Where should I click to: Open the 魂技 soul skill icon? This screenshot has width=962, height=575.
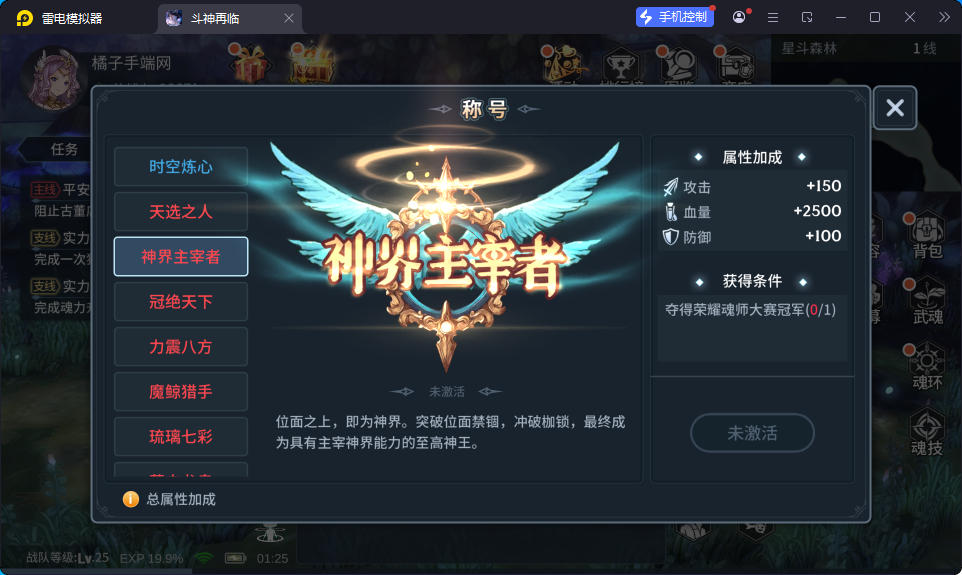927,433
